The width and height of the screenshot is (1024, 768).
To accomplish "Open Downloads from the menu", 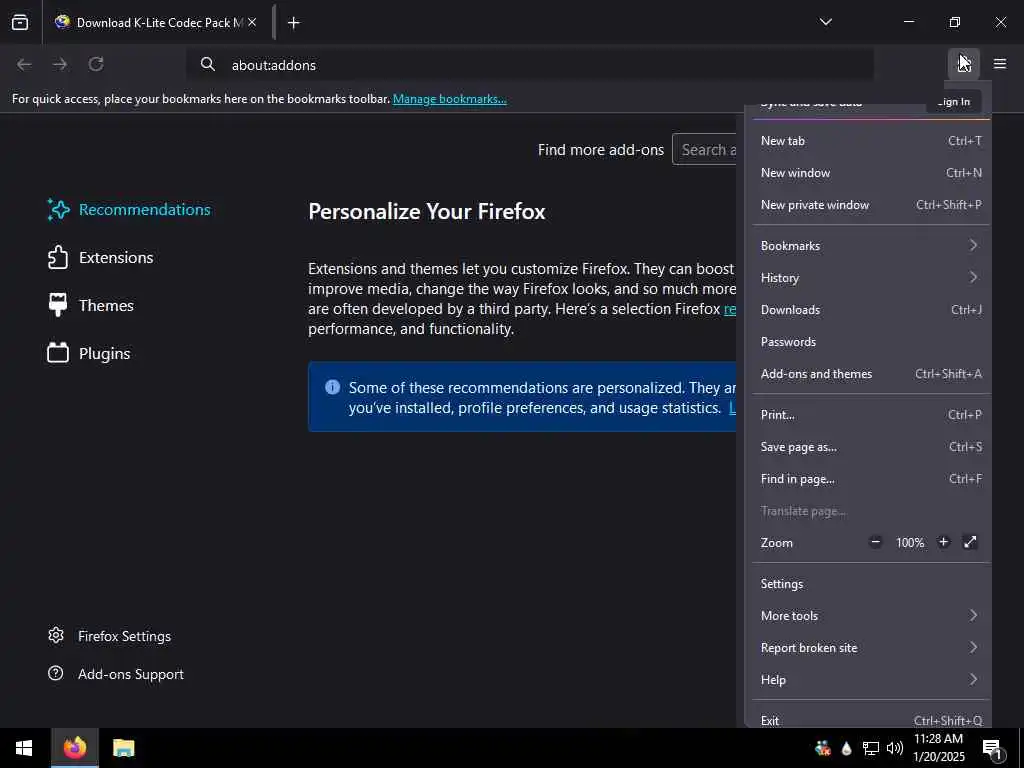I will [x=871, y=310].
